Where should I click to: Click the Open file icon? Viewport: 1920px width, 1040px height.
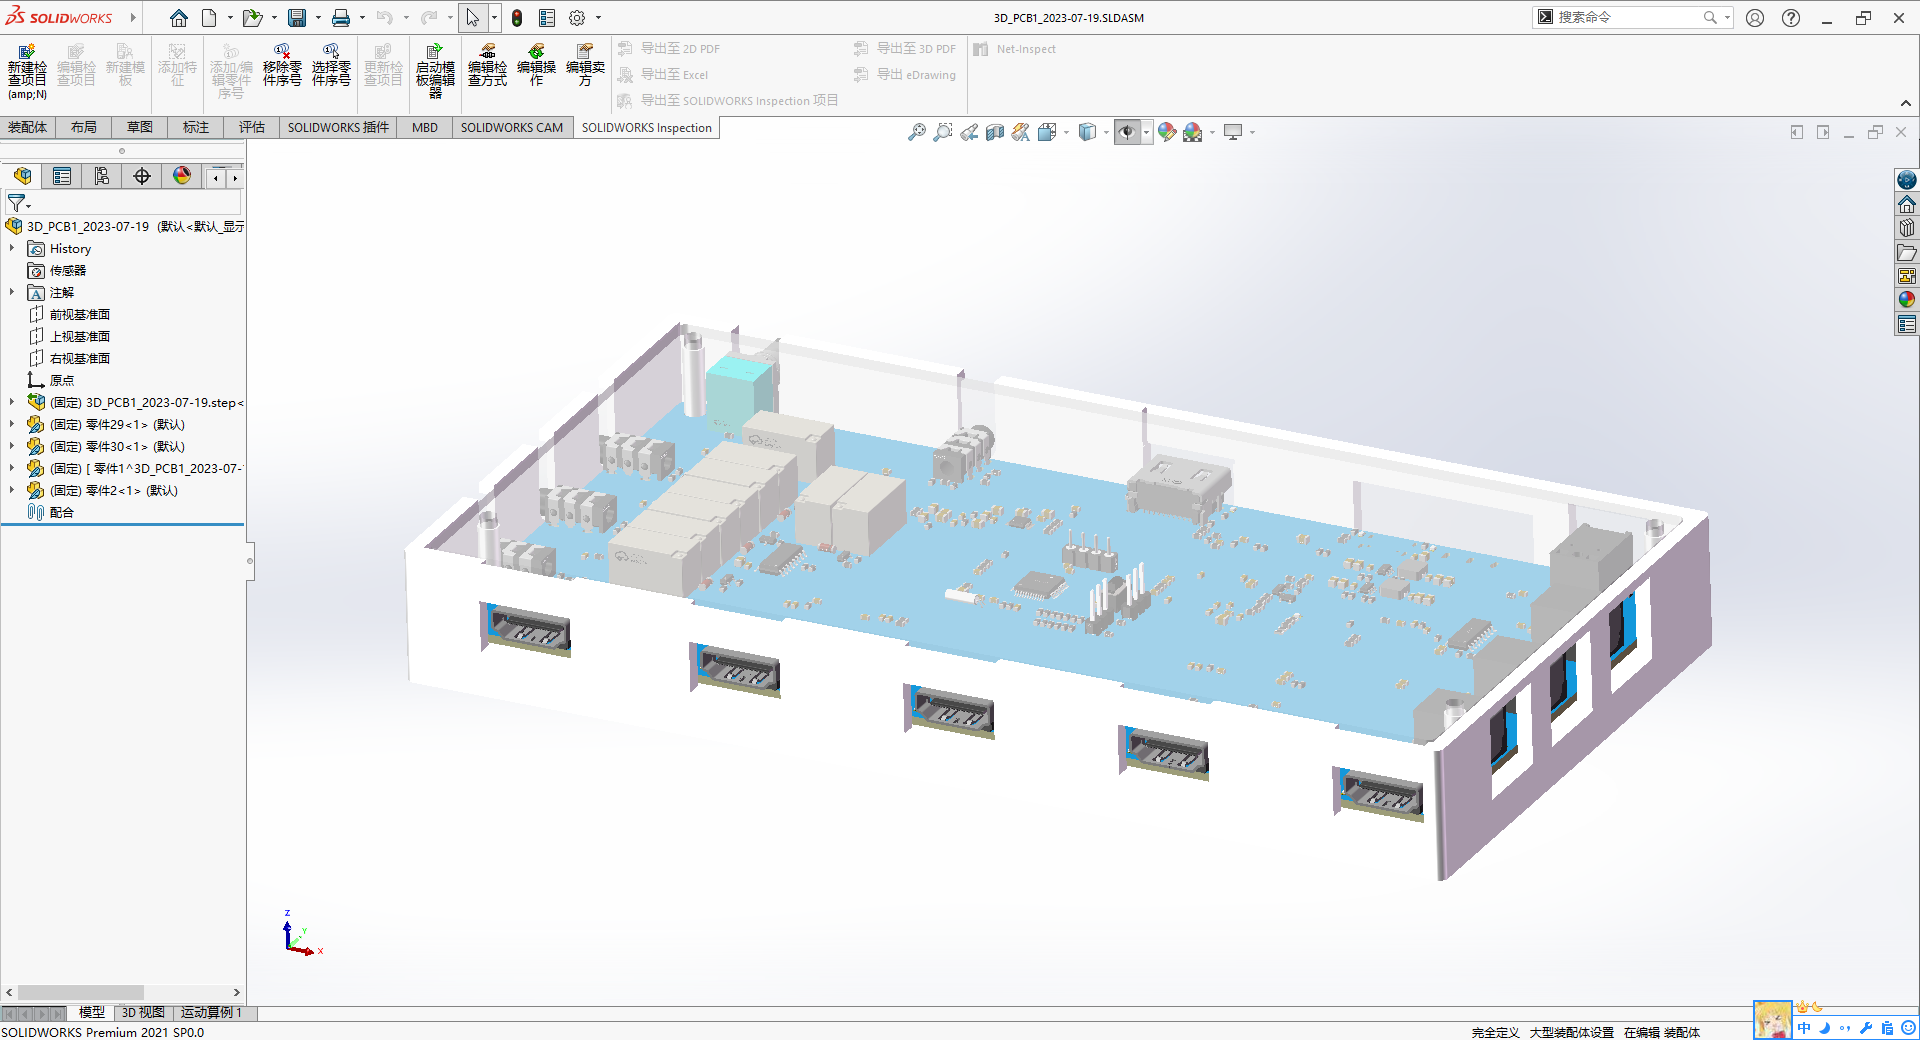pyautogui.click(x=252, y=18)
